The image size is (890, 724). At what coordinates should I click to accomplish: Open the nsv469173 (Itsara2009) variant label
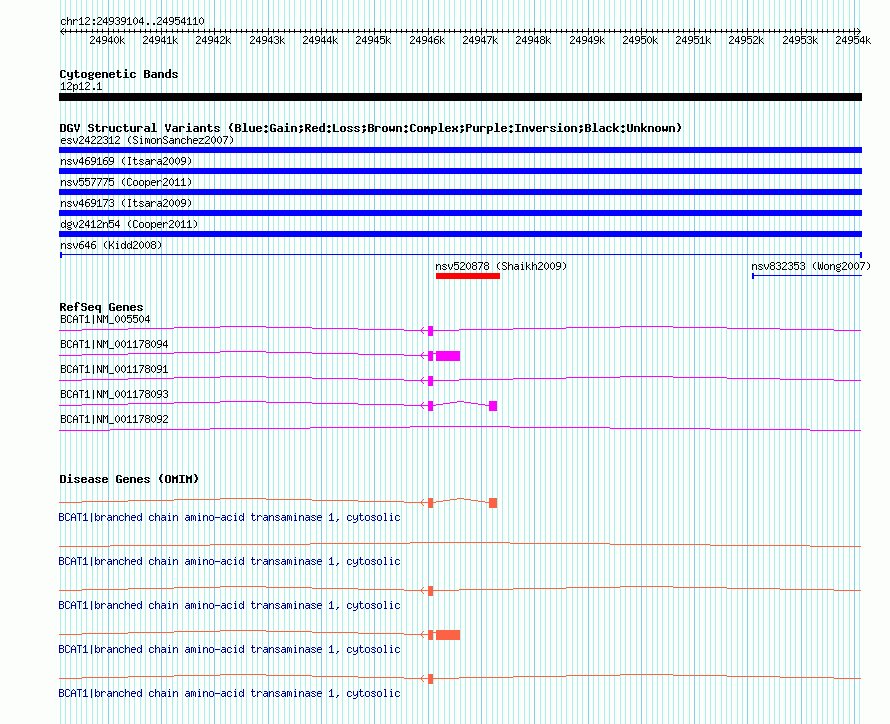coord(126,203)
